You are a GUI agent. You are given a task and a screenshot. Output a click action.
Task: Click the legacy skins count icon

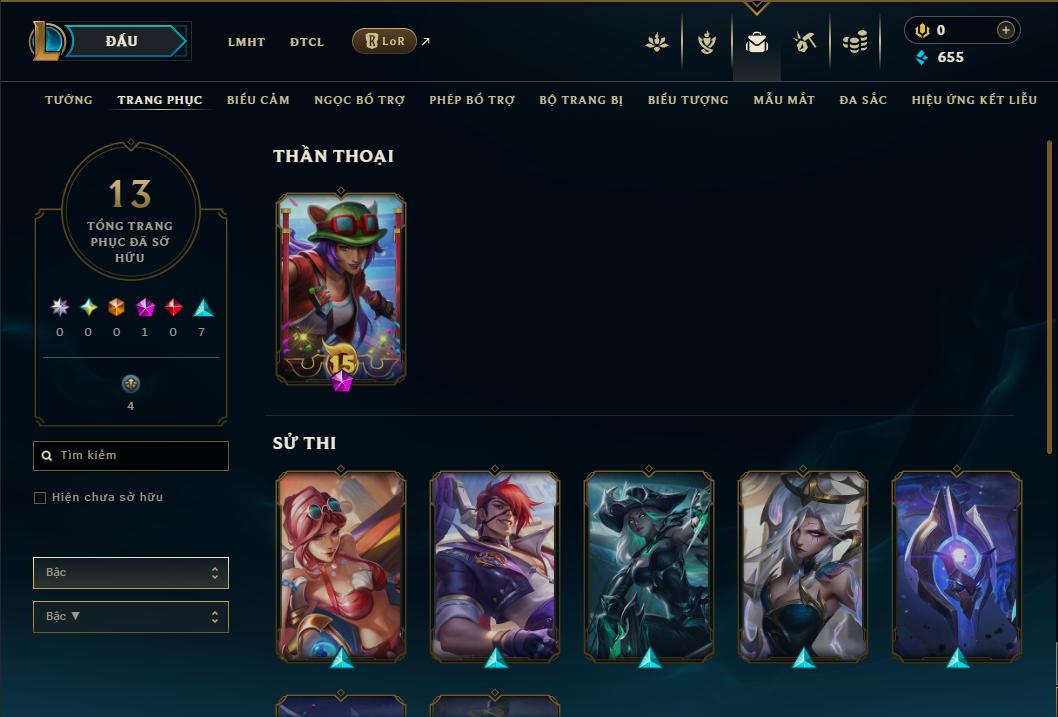(130, 384)
